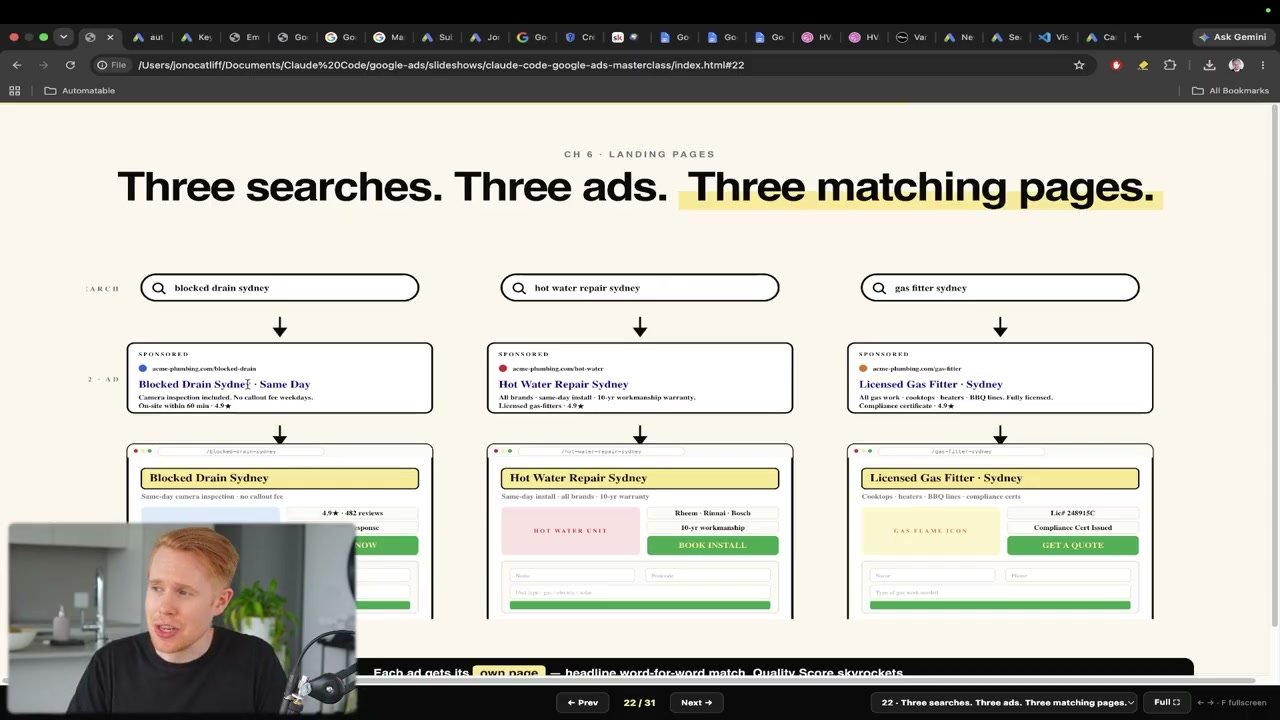Click the 'Three matching pages.' highlighted heading

(x=920, y=187)
